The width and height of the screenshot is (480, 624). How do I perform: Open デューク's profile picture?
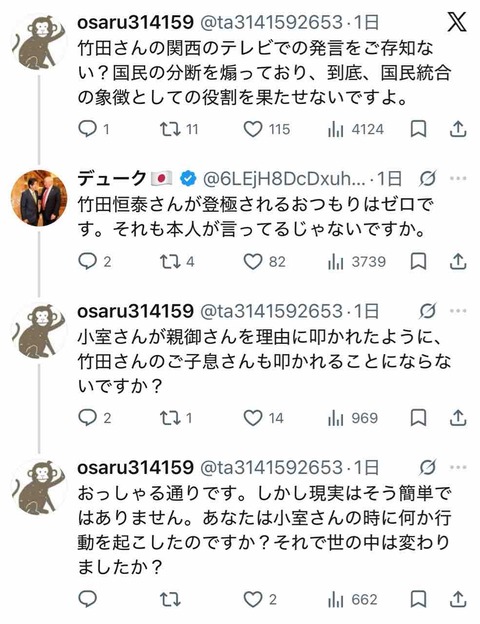(39, 198)
